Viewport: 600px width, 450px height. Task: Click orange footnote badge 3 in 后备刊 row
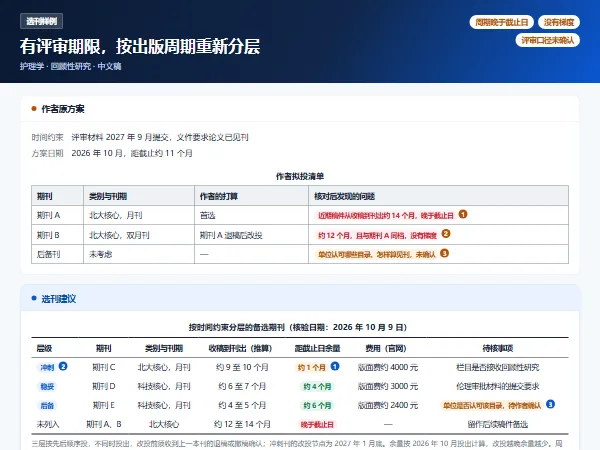[444, 253]
